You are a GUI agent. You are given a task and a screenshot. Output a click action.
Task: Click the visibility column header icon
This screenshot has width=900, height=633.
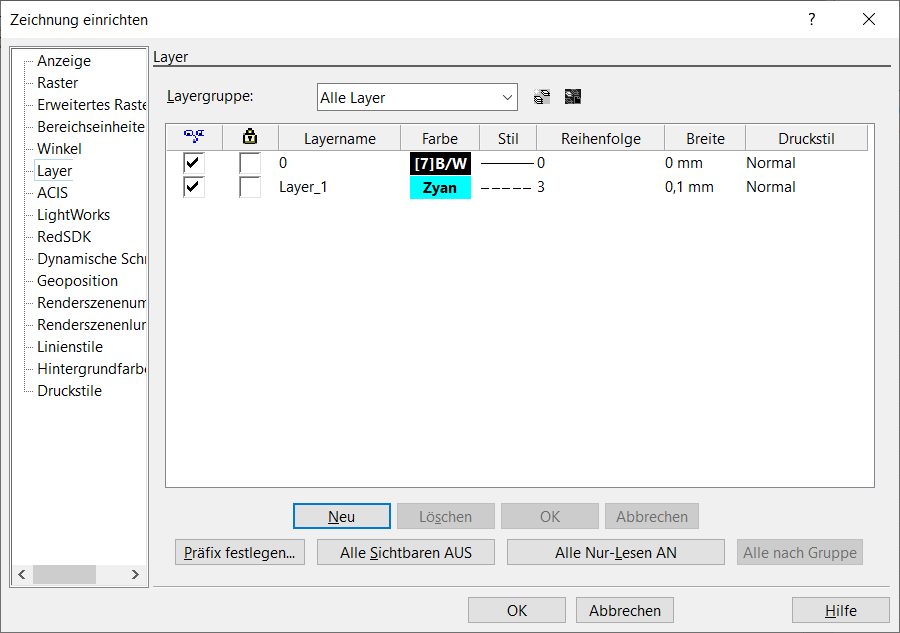click(194, 137)
